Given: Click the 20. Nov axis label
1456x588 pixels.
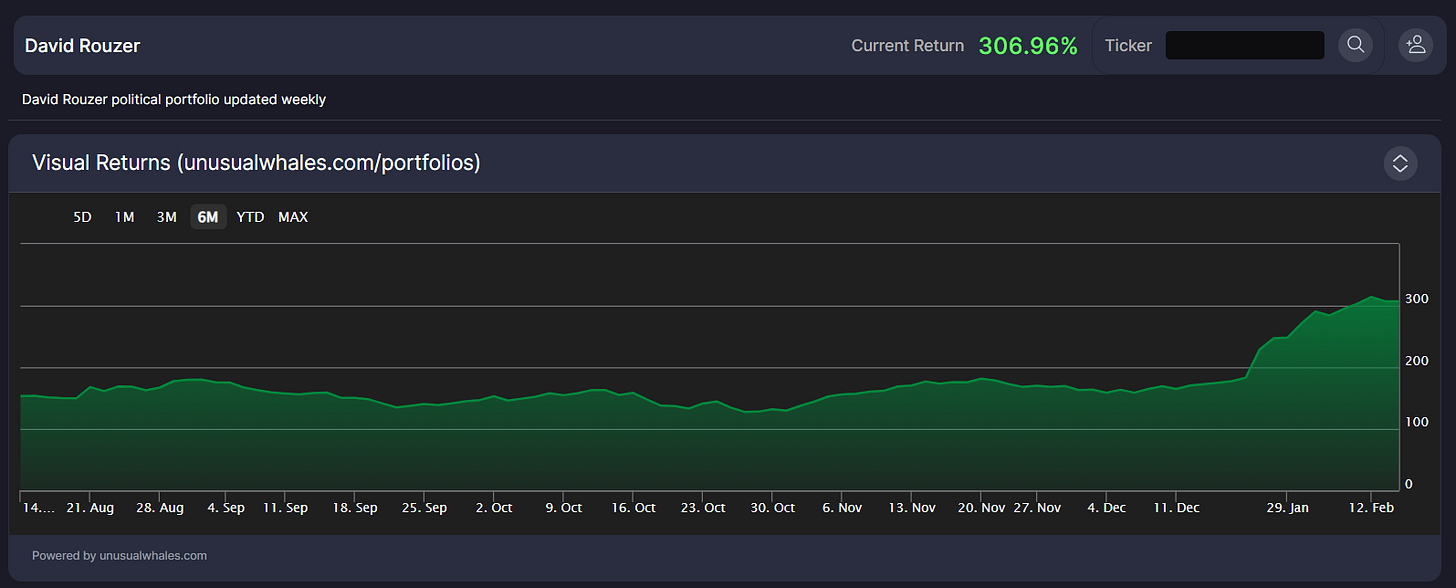Looking at the screenshot, I should 981,508.
